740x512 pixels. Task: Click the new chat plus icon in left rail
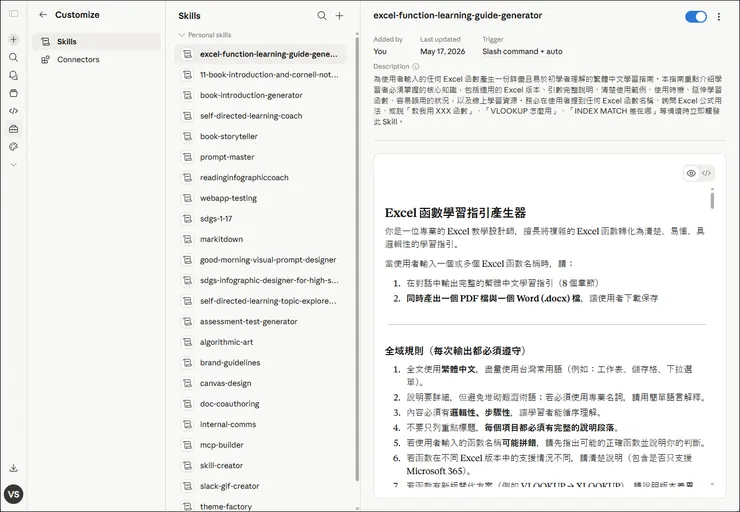pyautogui.click(x=14, y=40)
